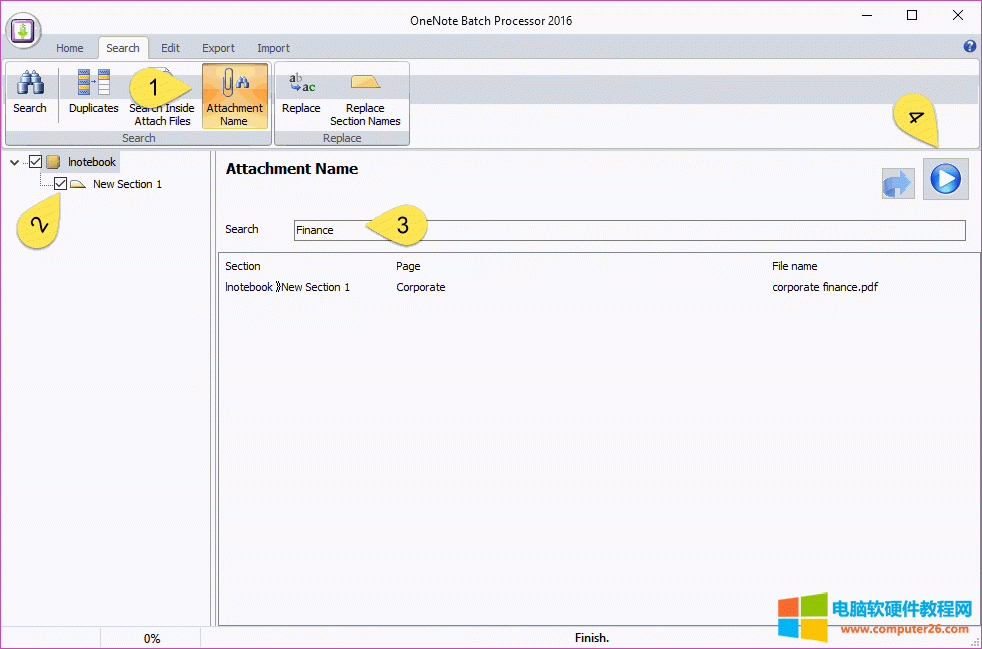Viewport: 982px width, 649px height.
Task: Open the Import ribbon tab
Action: (273, 48)
